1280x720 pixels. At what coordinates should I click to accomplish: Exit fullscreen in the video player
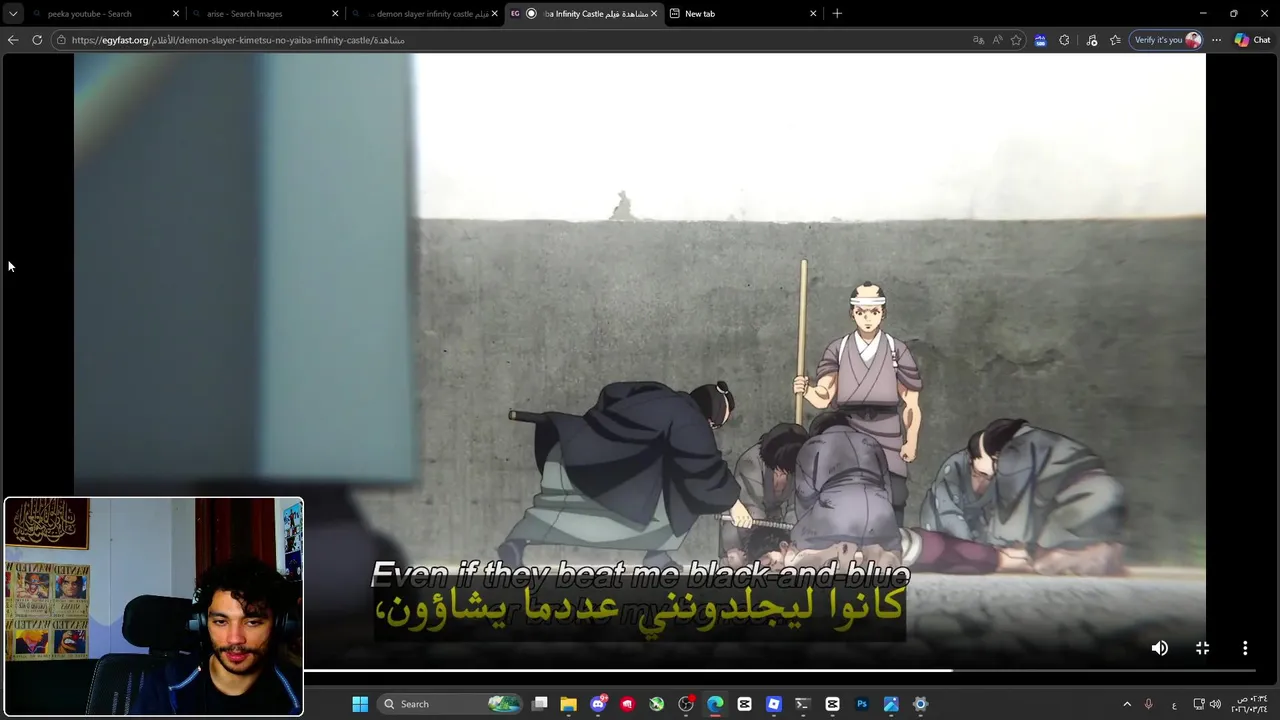click(x=1202, y=648)
